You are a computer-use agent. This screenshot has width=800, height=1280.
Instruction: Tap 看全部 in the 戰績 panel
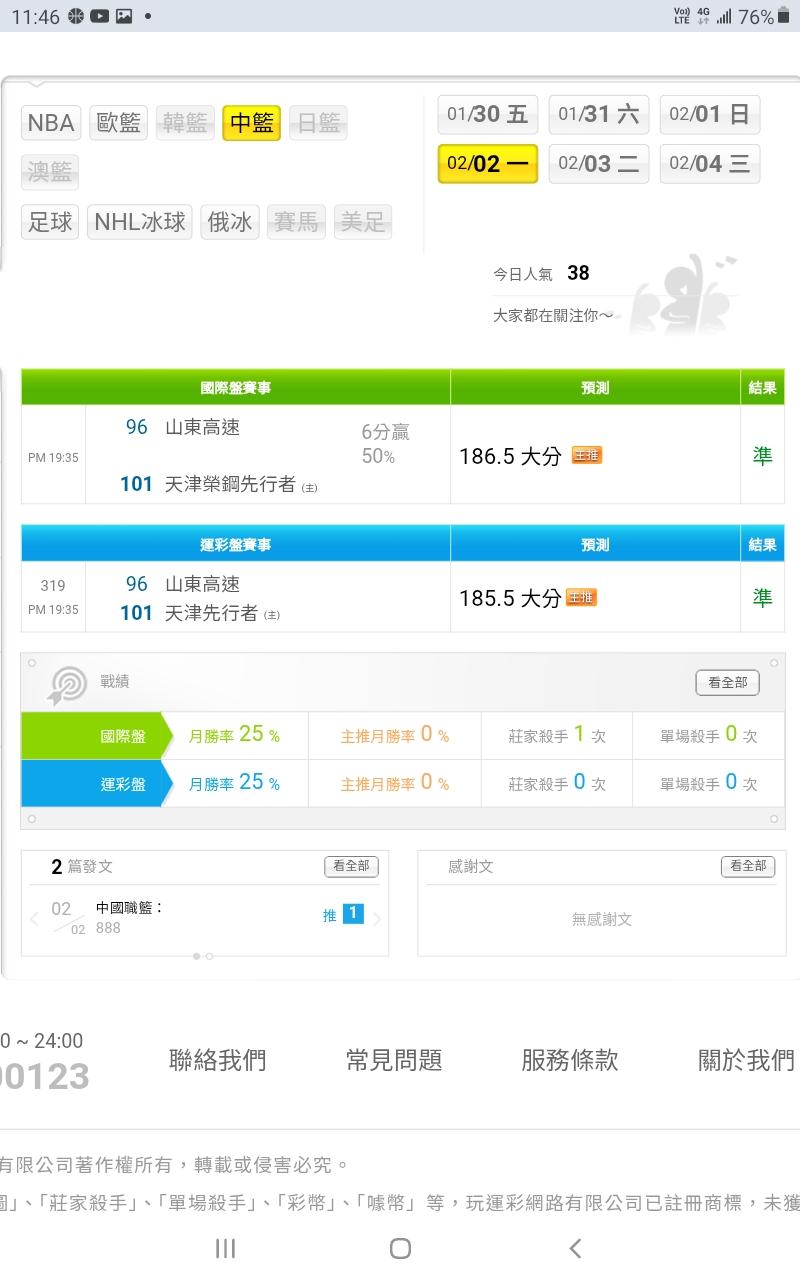pyautogui.click(x=727, y=683)
